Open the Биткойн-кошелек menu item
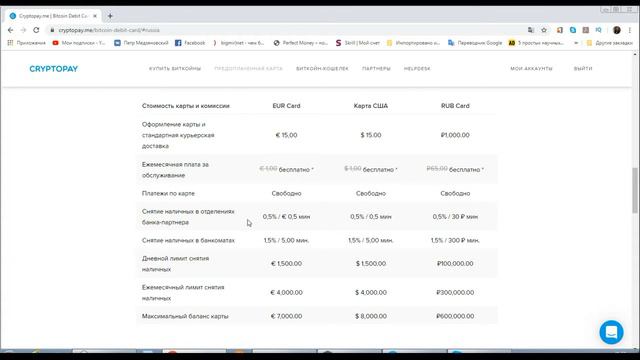 click(x=322, y=69)
